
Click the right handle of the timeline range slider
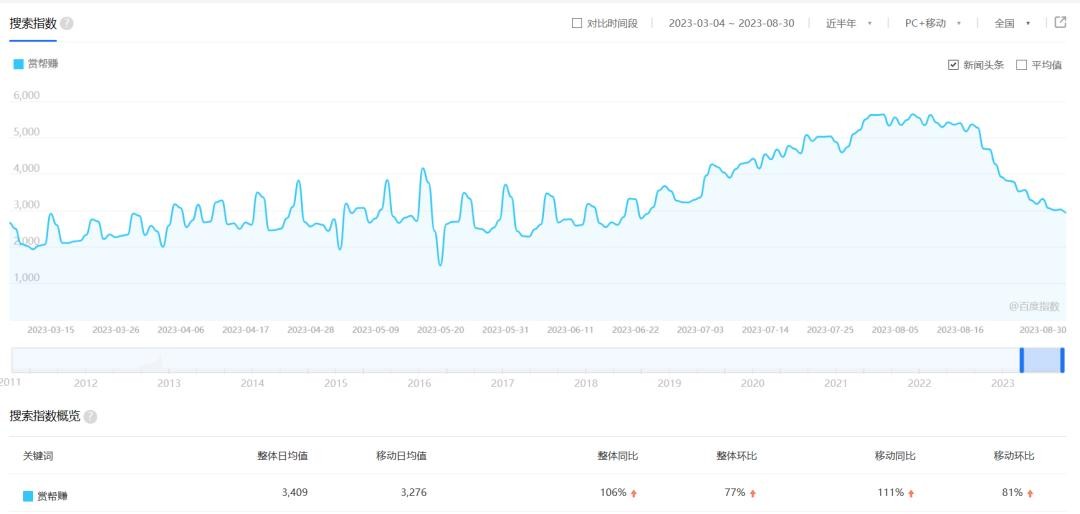pyautogui.click(x=1062, y=360)
